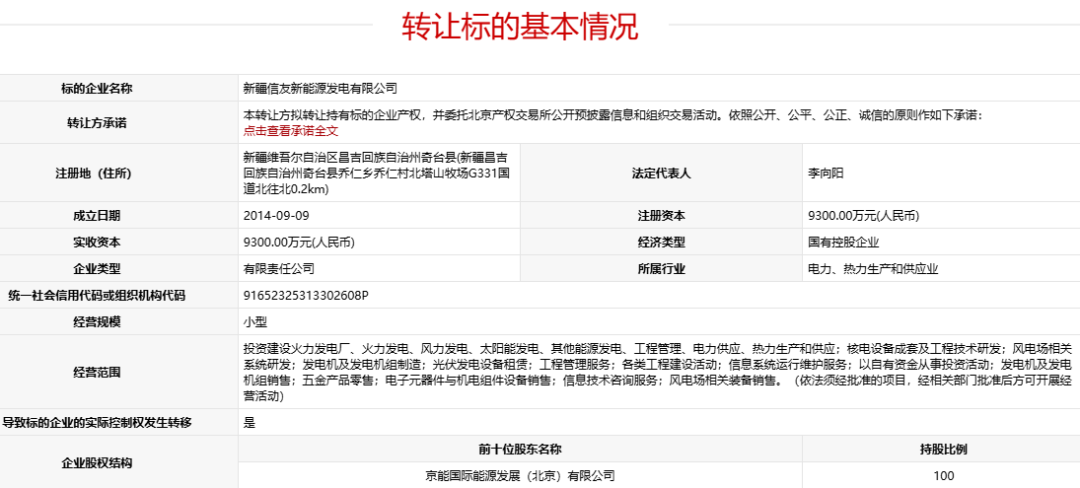Select the legal representative name 李向阳

coord(826,173)
